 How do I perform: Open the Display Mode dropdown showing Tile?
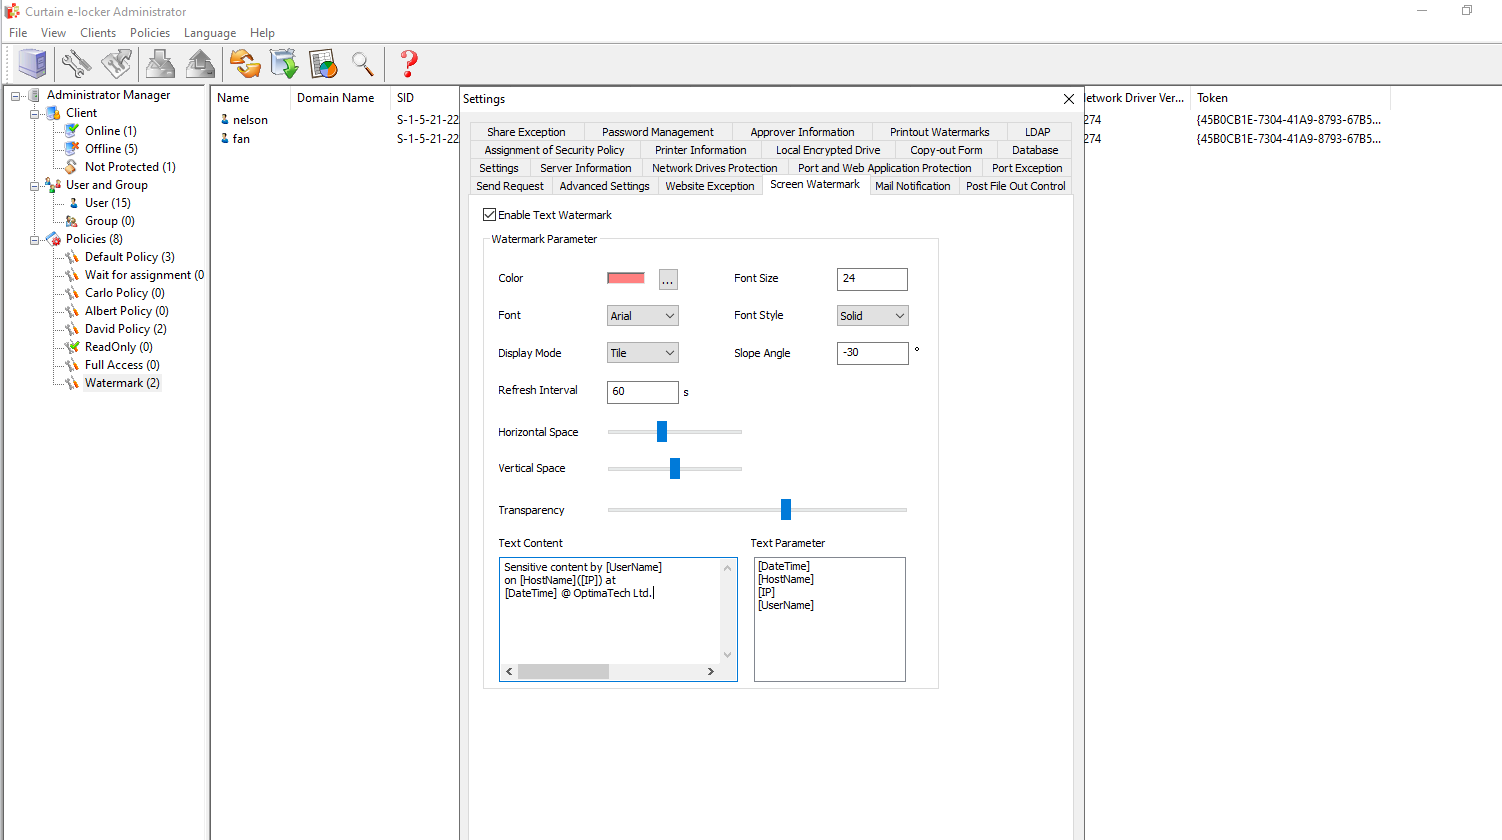(643, 353)
